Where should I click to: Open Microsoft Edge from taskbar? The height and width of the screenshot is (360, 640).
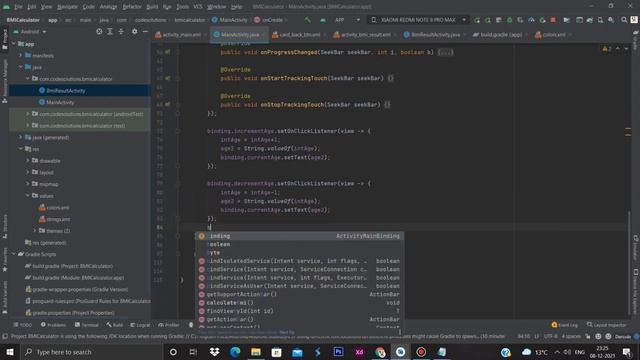pos(235,352)
